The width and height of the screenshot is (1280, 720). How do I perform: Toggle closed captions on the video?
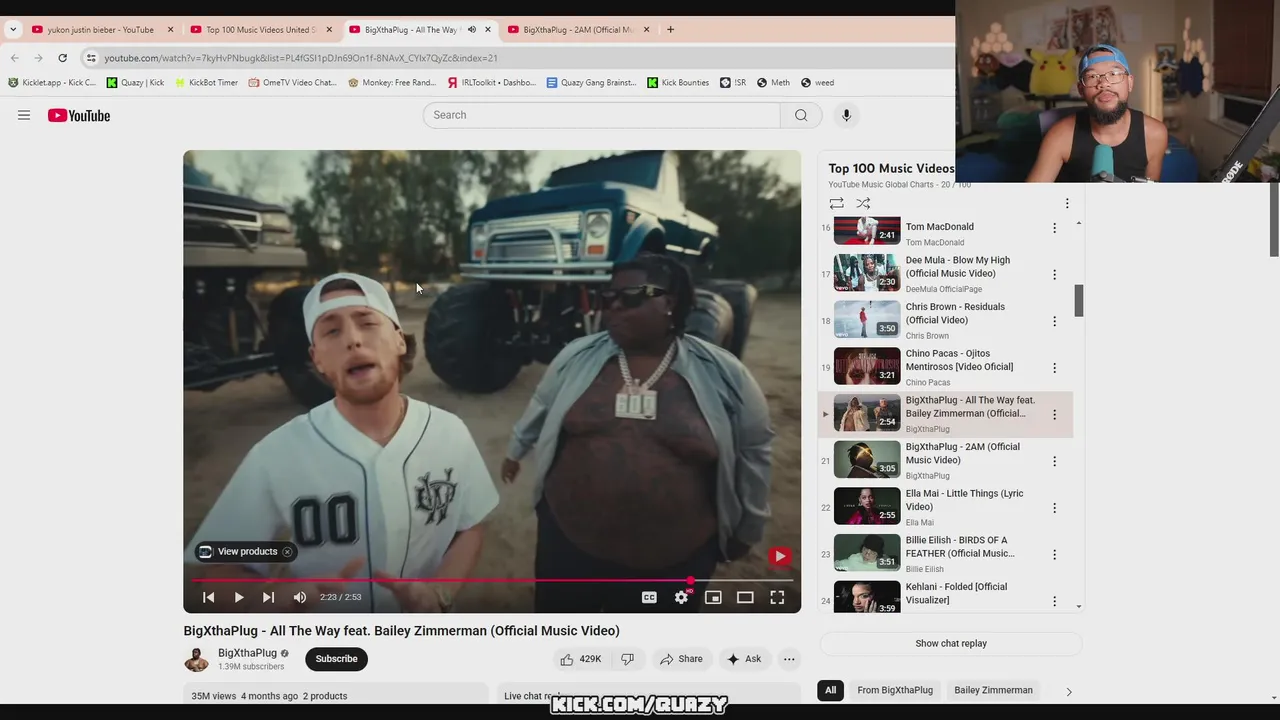(649, 597)
